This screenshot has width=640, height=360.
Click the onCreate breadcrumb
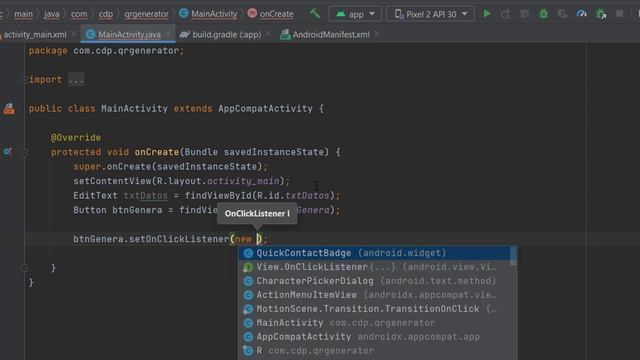click(x=271, y=14)
